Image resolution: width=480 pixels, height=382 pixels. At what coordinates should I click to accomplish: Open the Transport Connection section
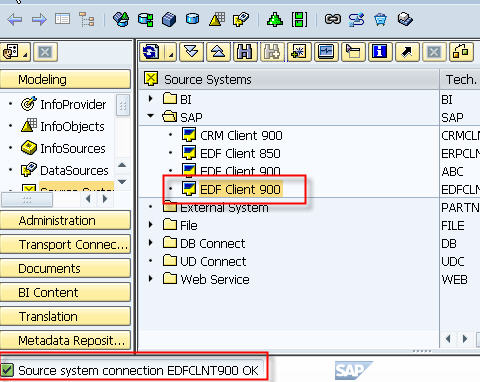(x=65, y=244)
